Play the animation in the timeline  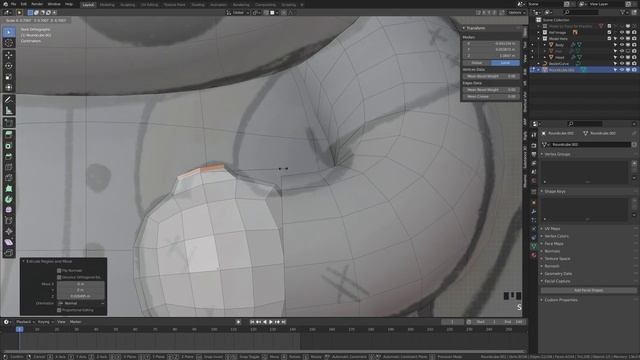[x=271, y=322]
